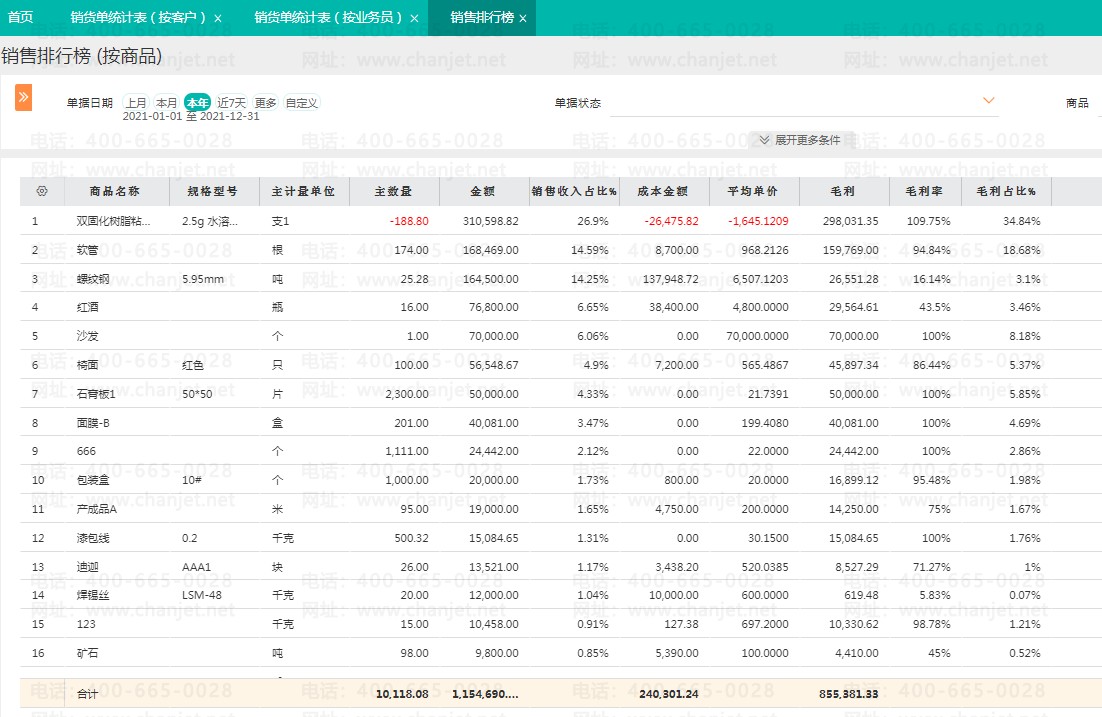Choose 自定义 custom date range
Viewport: 1102px width, 717px height.
[x=301, y=103]
